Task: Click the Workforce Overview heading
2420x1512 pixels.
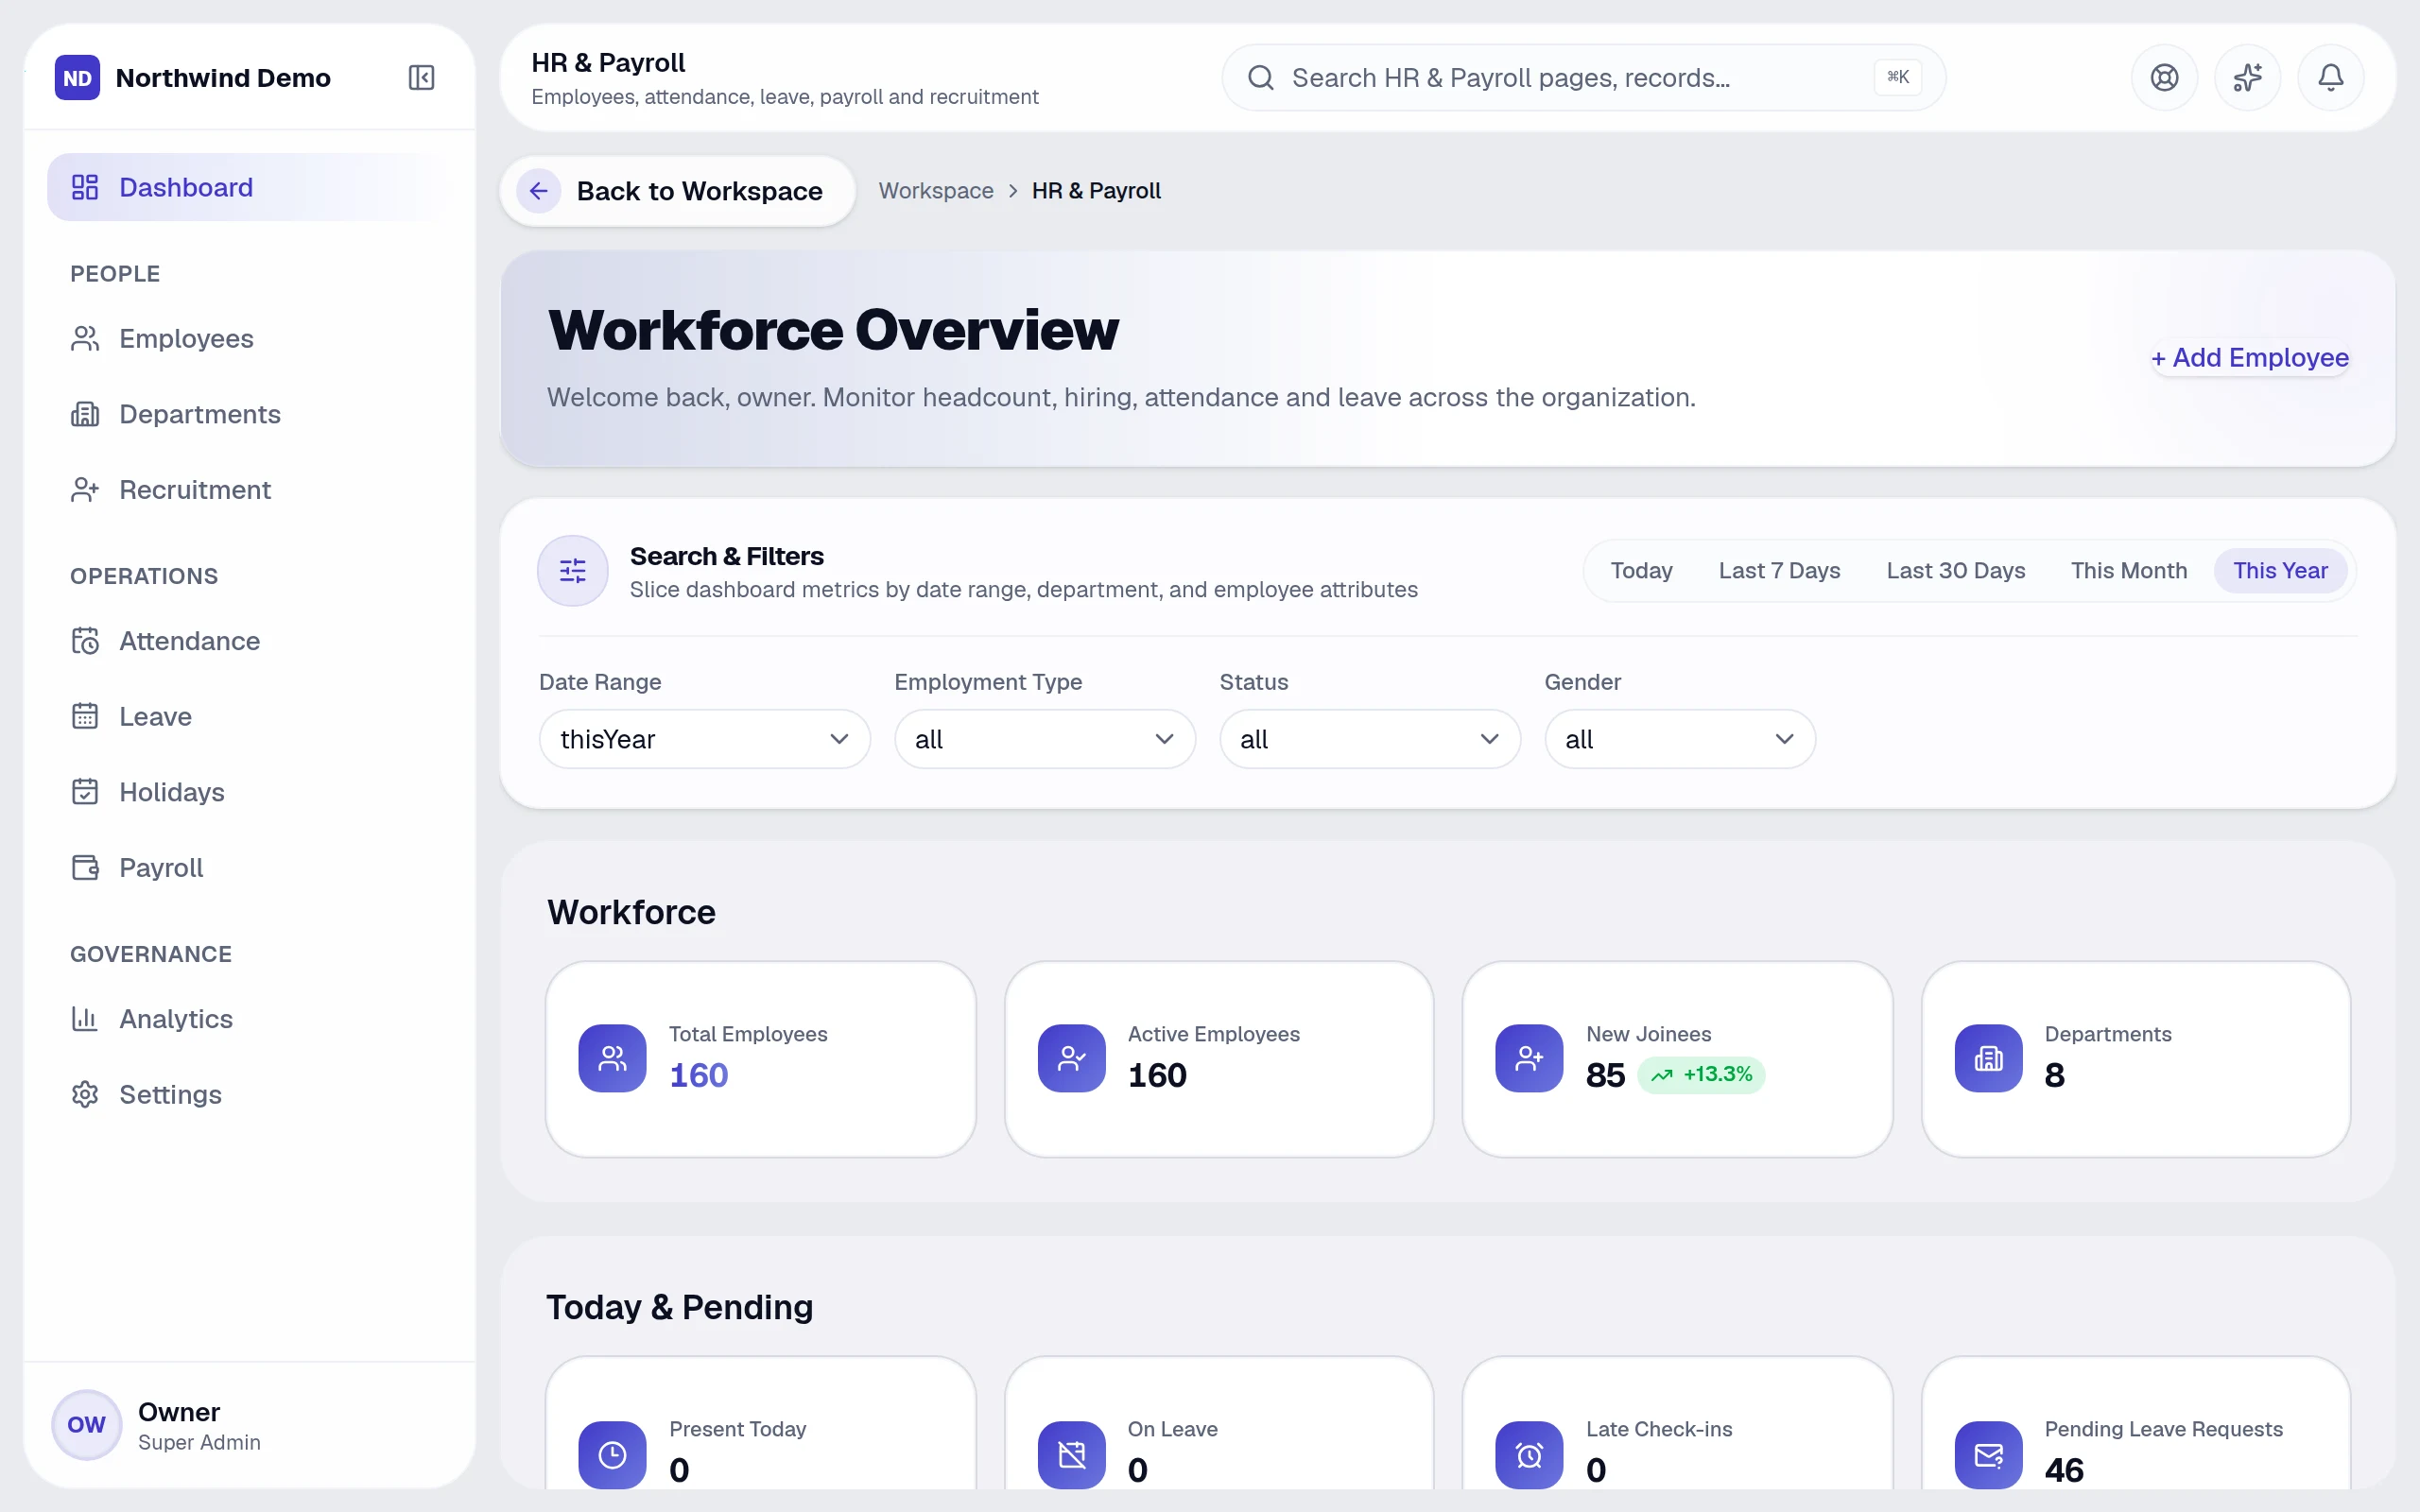Action: click(x=832, y=330)
